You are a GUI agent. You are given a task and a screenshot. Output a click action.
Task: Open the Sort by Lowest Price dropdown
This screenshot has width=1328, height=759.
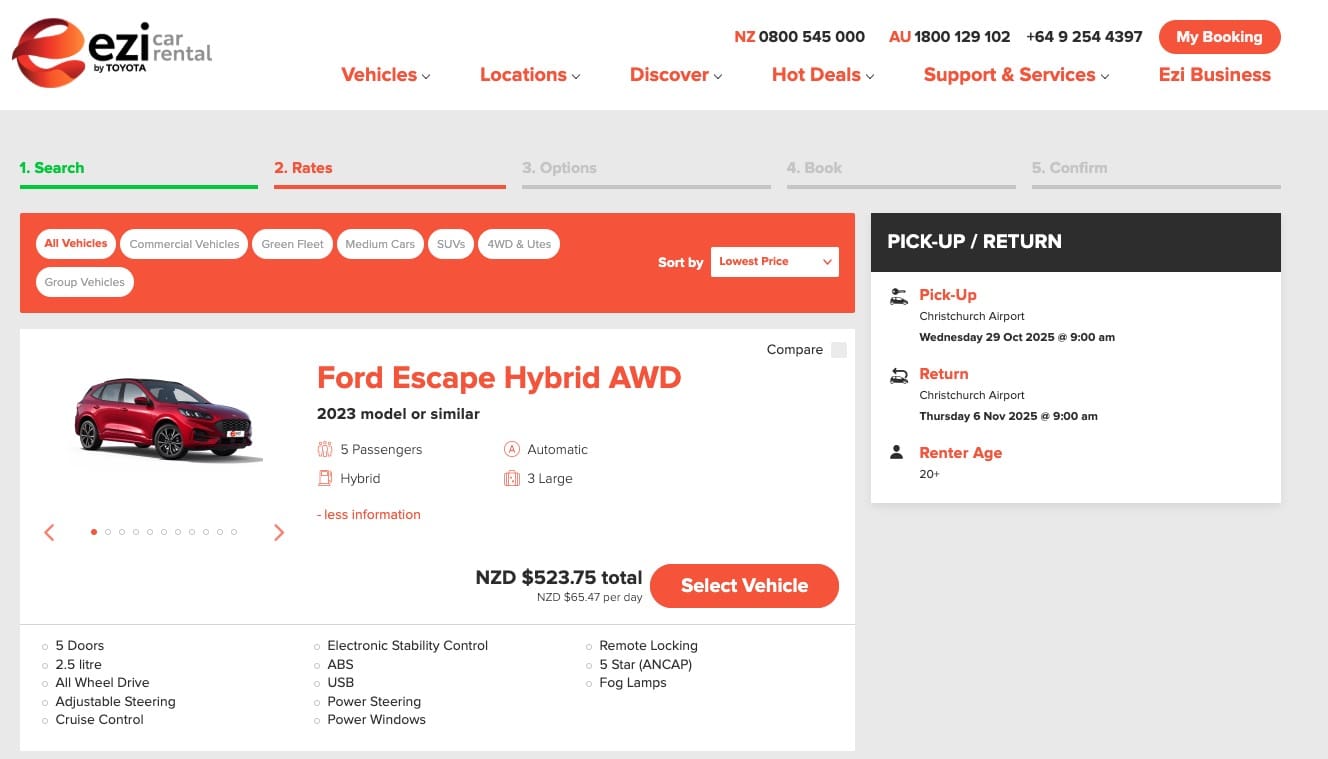point(774,262)
